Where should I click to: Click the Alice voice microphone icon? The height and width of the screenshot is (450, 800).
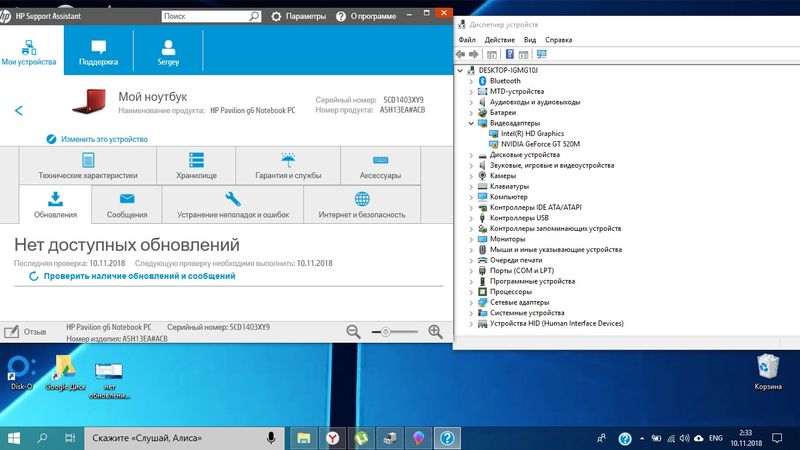pyautogui.click(x=271, y=438)
